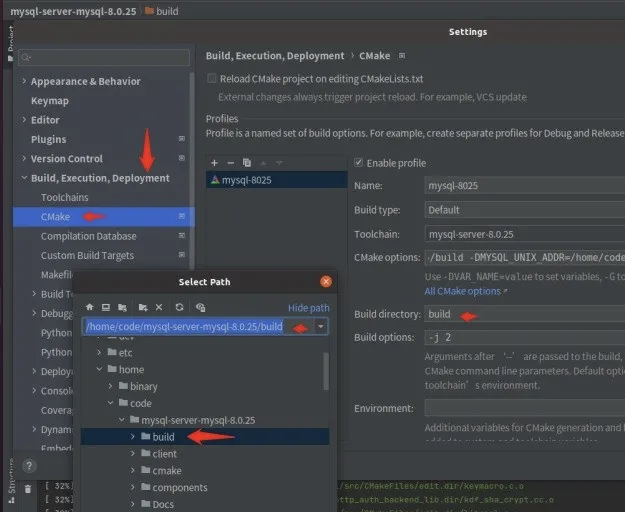Select Compilation Database in settings list
Image resolution: width=625 pixels, height=512 pixels.
tap(88, 236)
